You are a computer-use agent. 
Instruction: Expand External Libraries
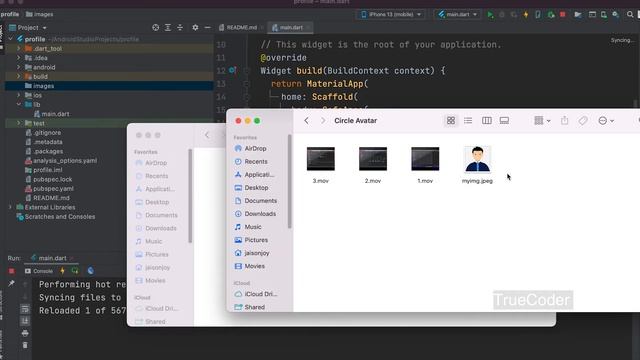click(x=11, y=207)
